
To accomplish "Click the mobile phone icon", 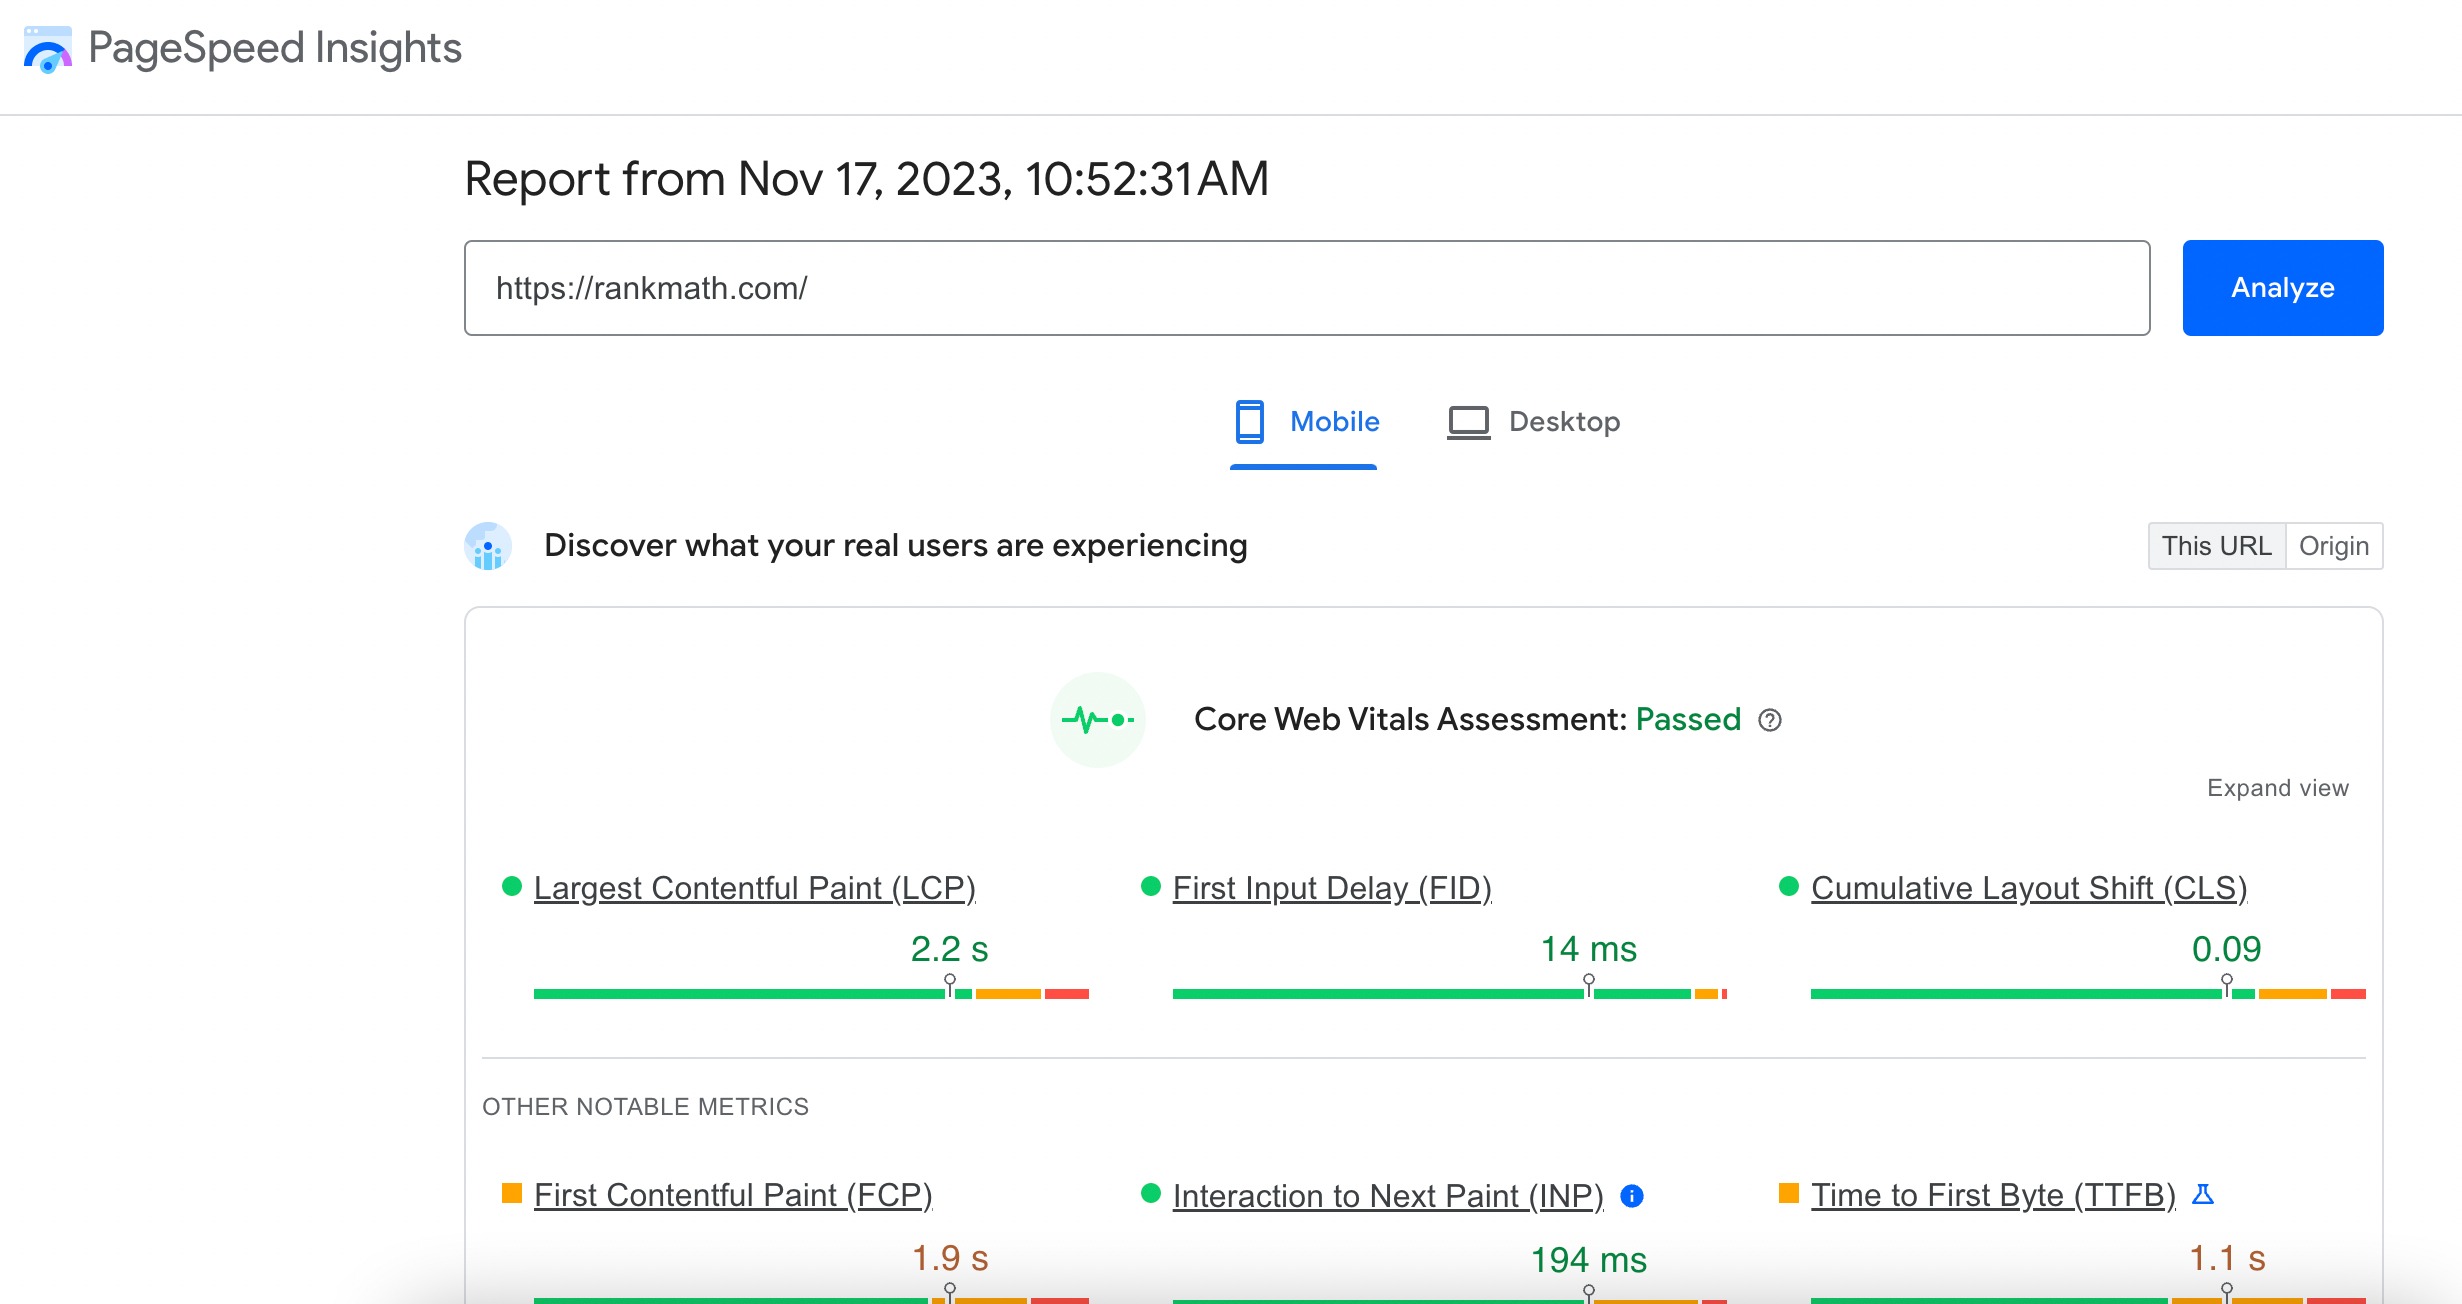I will click(x=1249, y=422).
